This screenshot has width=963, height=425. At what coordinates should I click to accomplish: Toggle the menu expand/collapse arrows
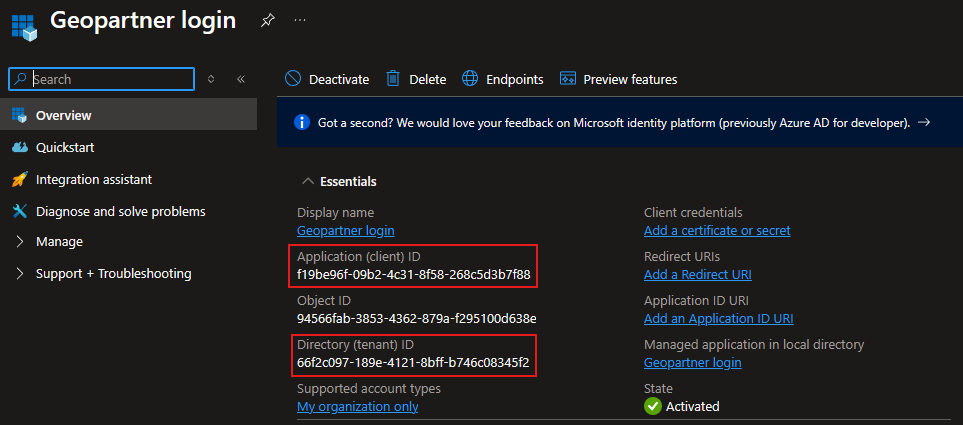211,79
